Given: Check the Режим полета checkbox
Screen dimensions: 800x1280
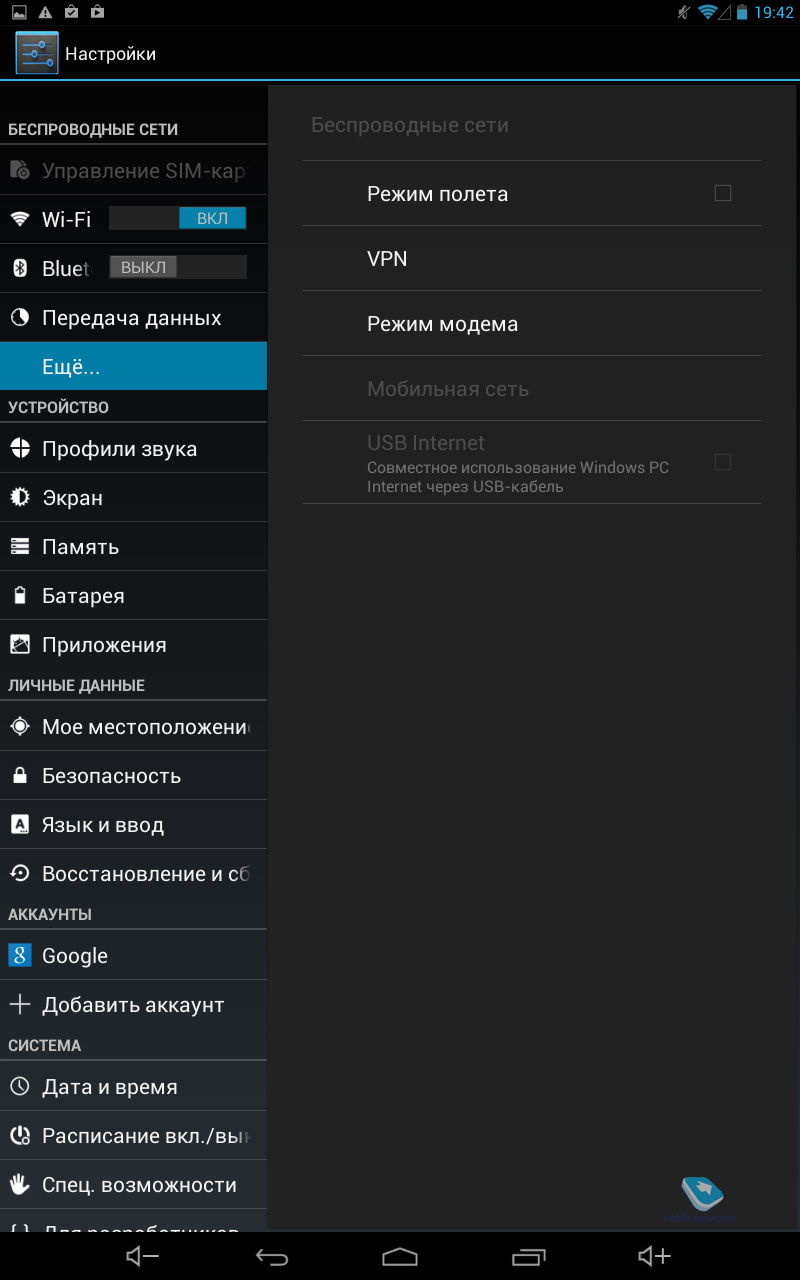Looking at the screenshot, I should [x=723, y=194].
